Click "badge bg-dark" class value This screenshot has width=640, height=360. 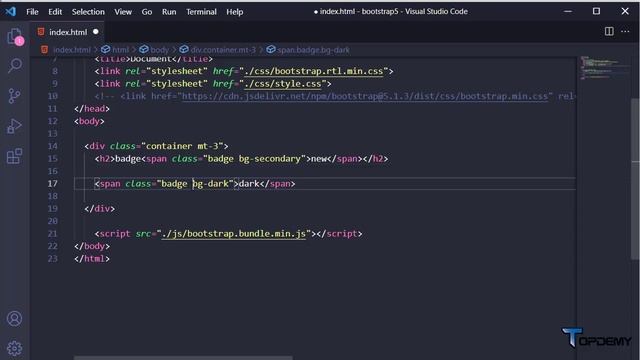coord(195,184)
